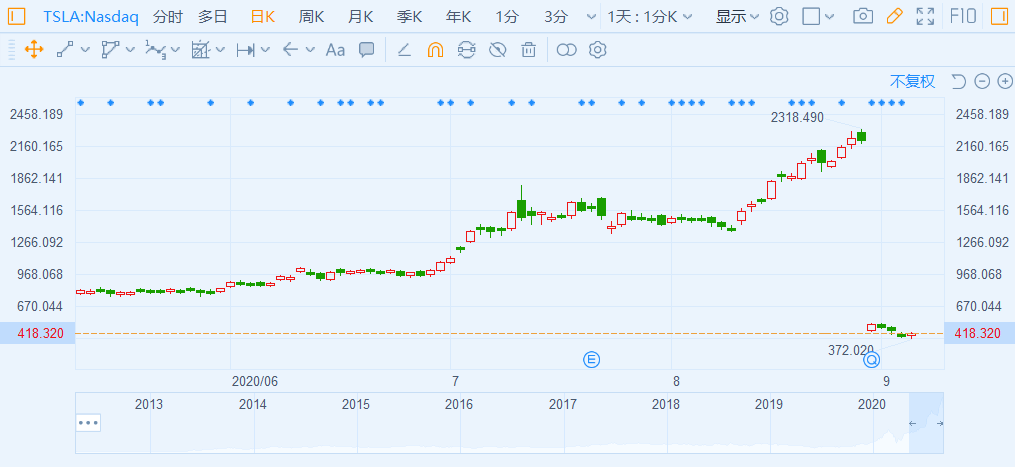This screenshot has height=467, width=1015.
Task: Reset chart view with undo arrow
Action: coord(958,81)
